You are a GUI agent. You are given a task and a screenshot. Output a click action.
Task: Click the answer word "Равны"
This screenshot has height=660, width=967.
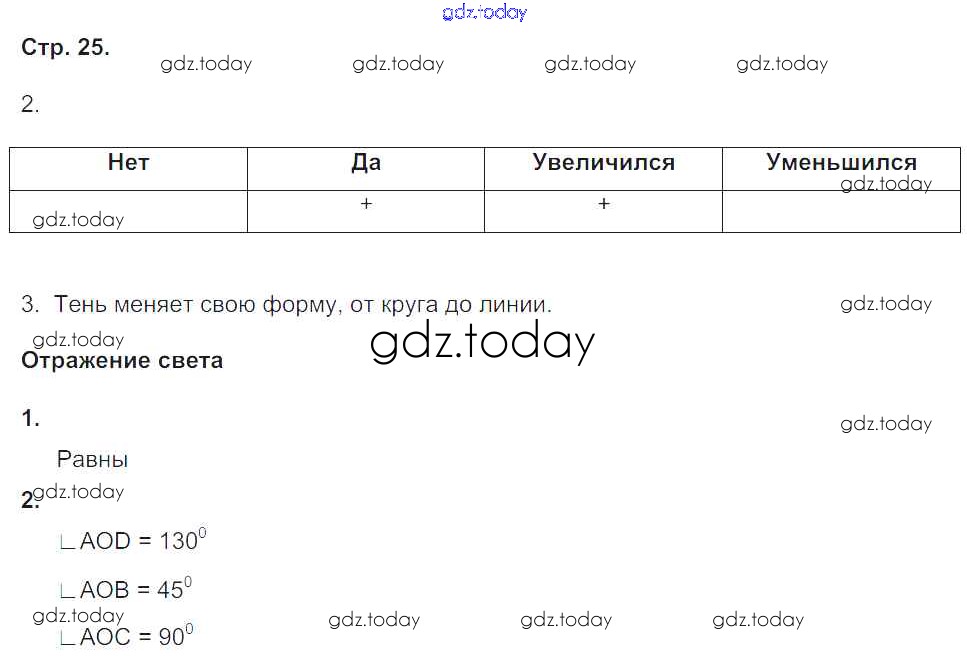93,460
